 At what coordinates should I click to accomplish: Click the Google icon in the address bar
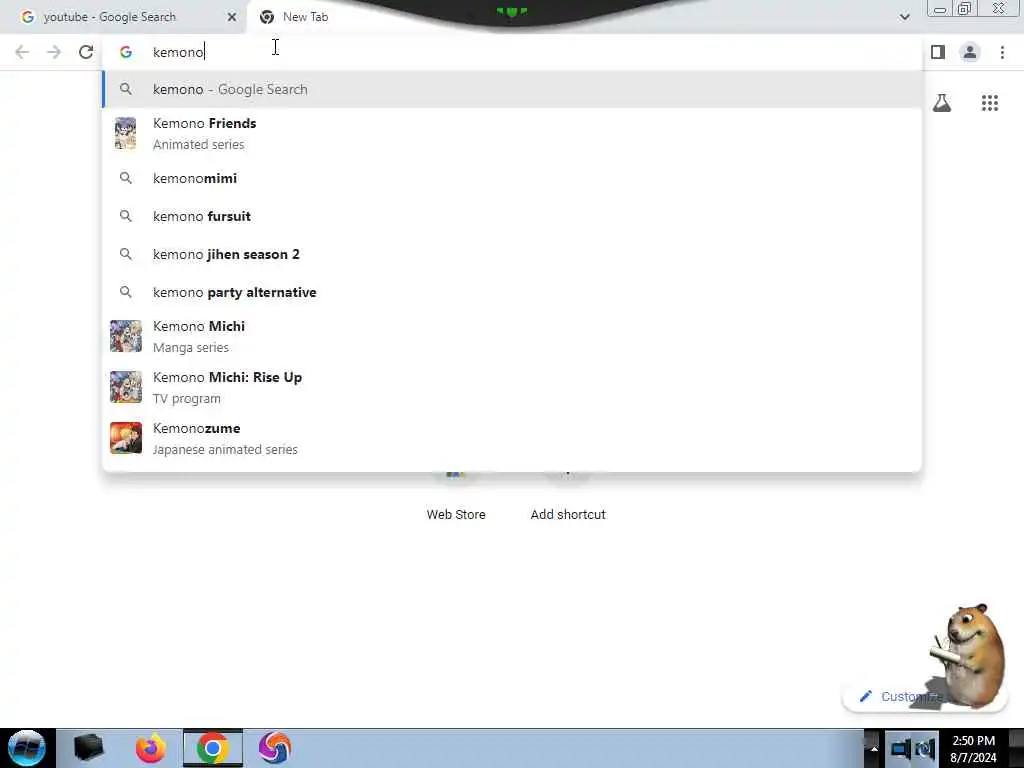(x=126, y=52)
